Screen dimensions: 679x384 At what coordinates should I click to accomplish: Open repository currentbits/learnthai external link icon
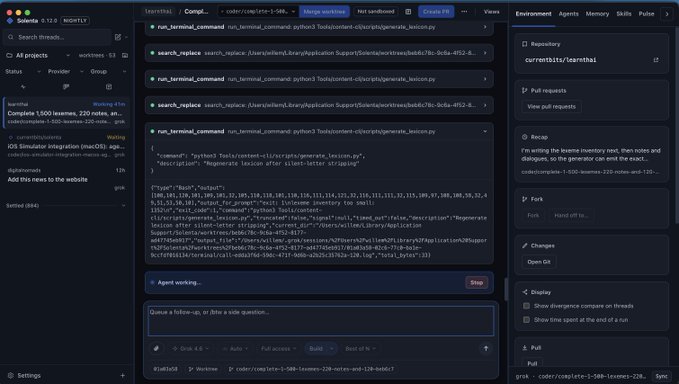(x=656, y=60)
